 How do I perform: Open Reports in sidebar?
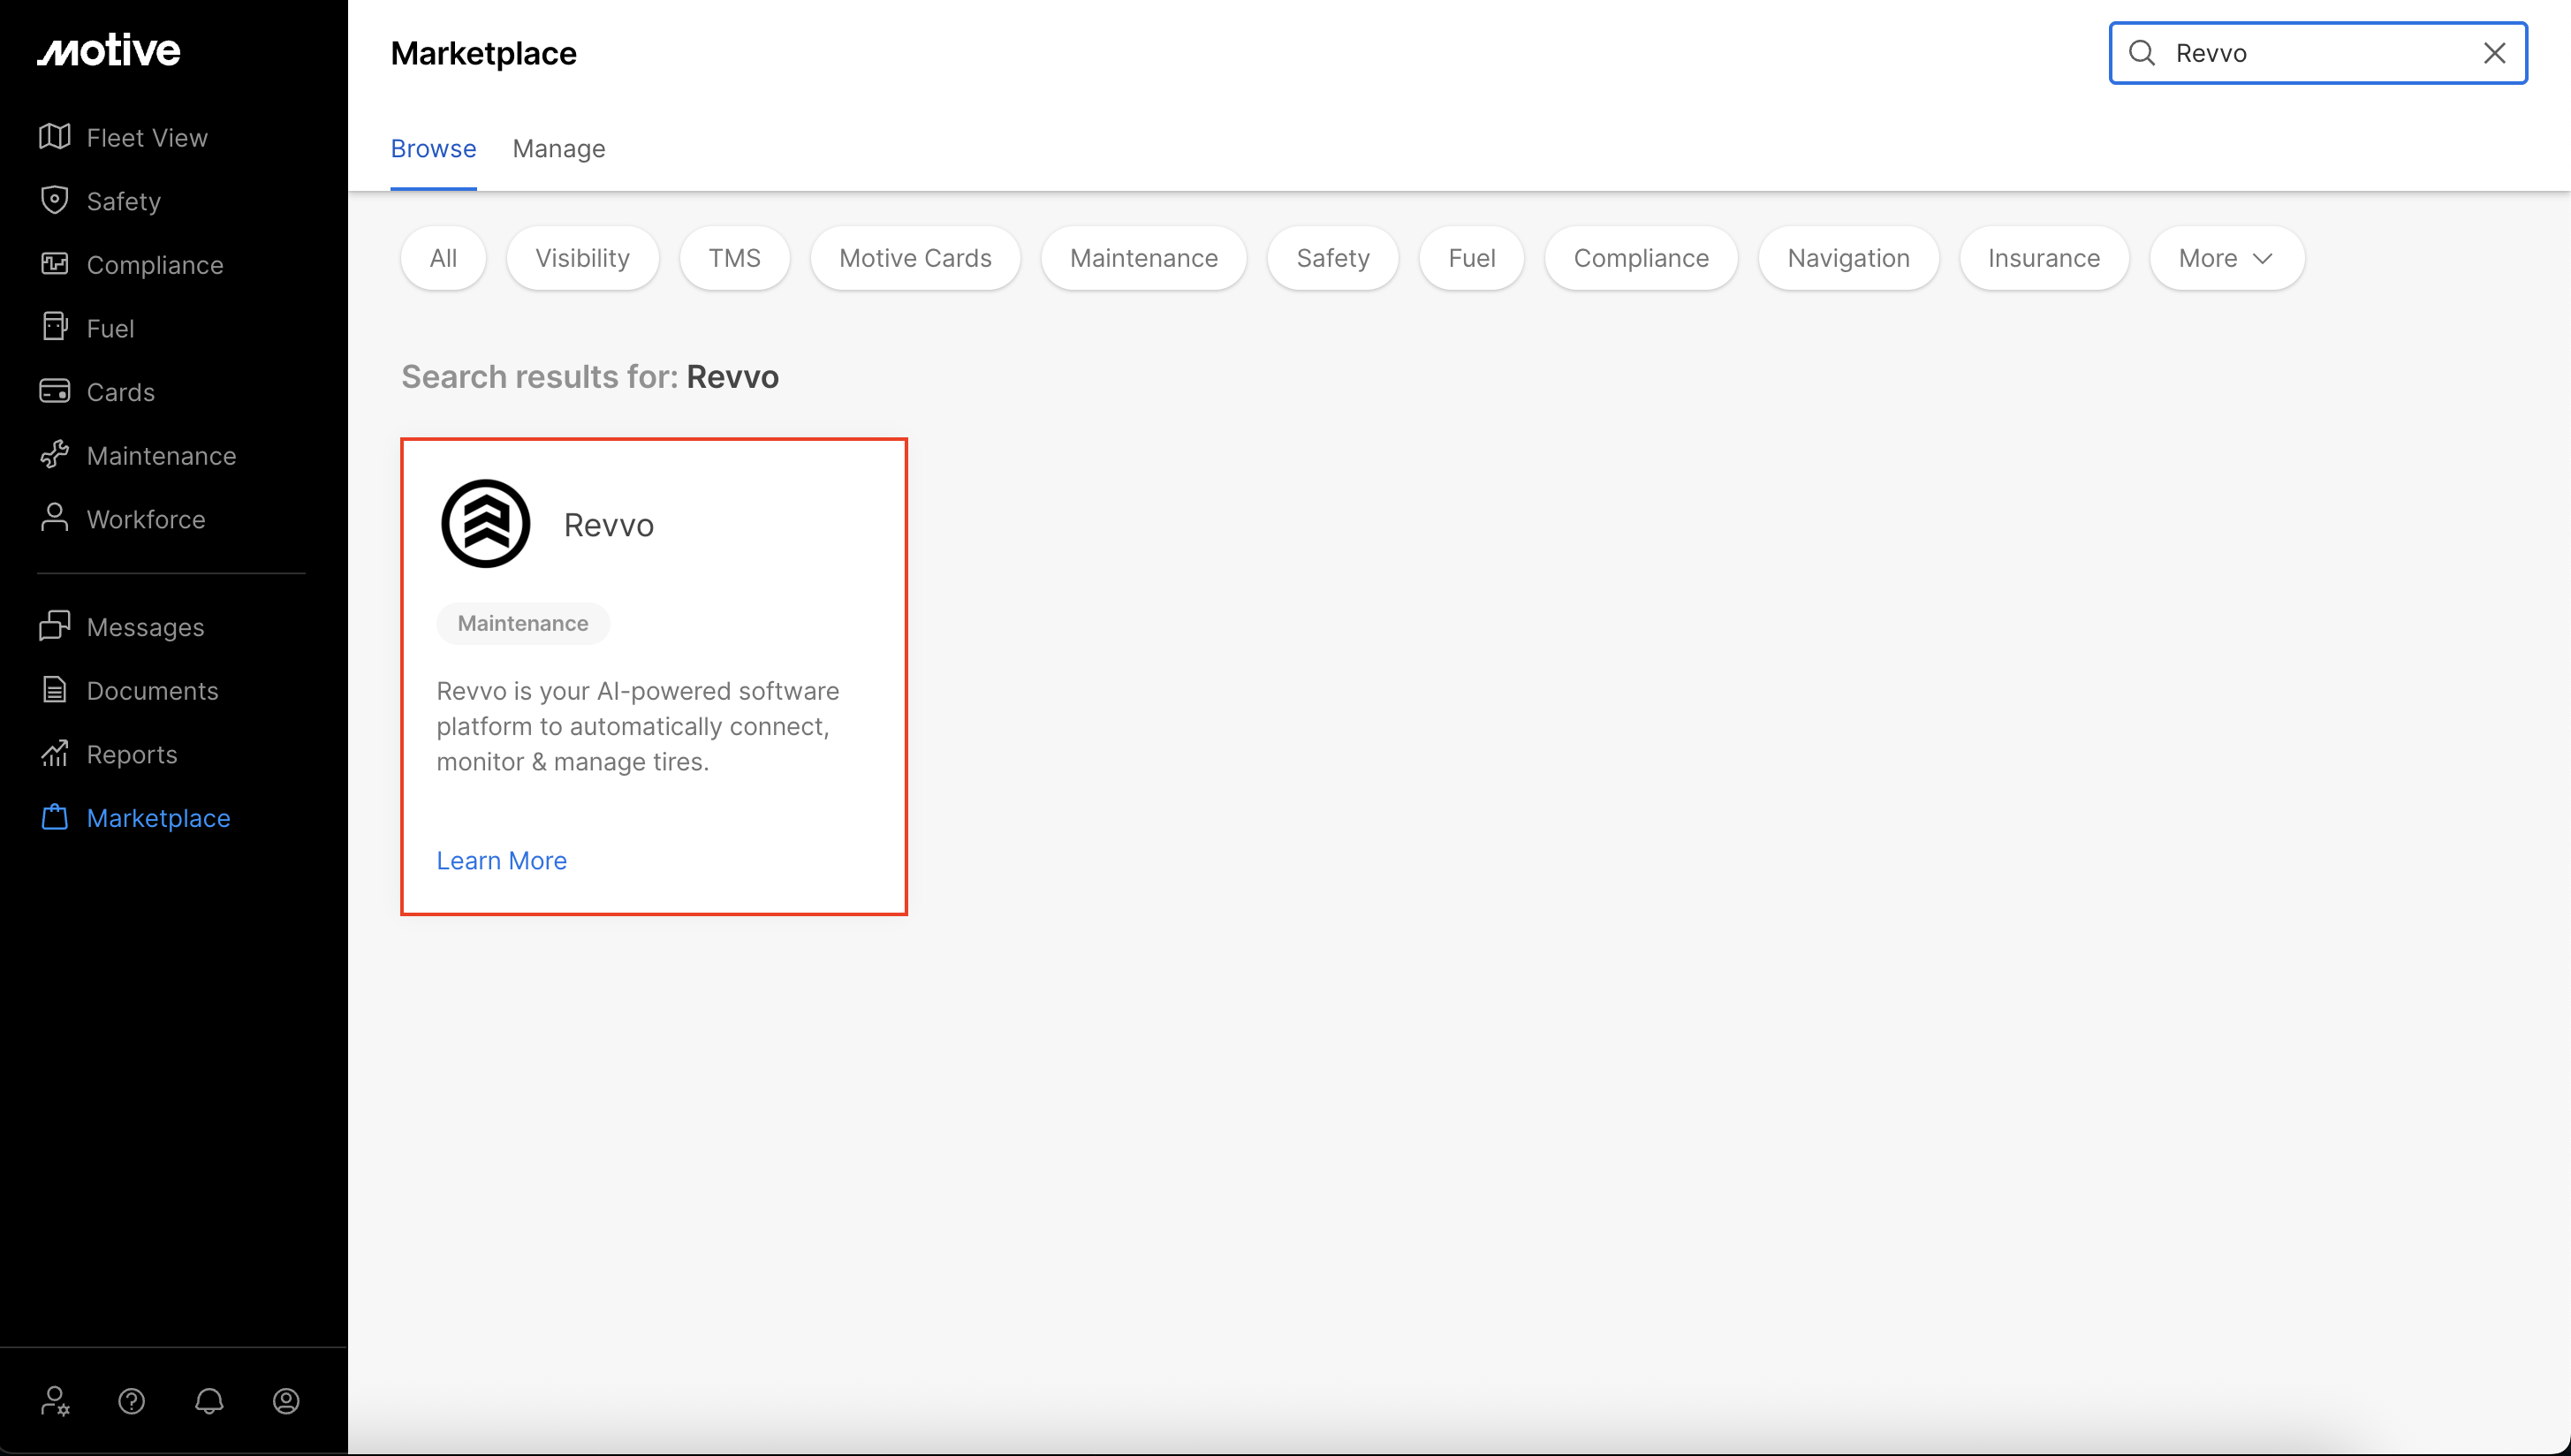(132, 754)
